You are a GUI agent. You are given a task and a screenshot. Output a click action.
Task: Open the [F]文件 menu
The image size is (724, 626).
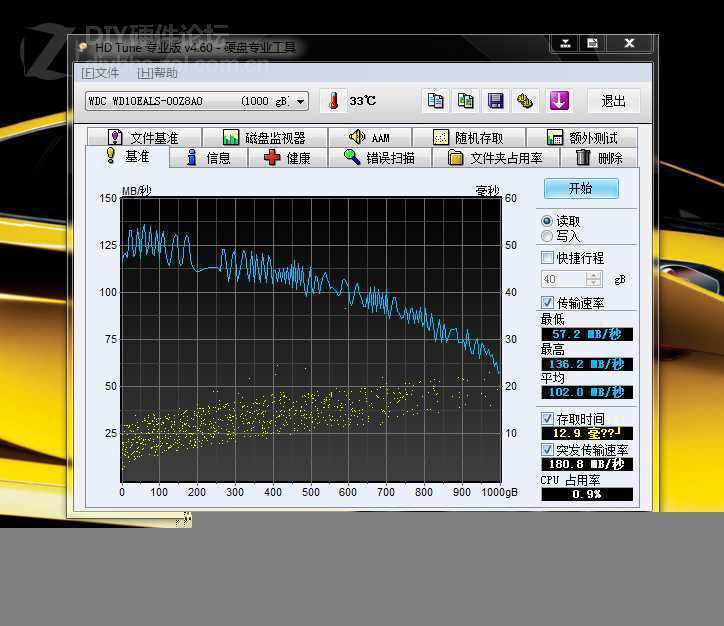[100, 73]
